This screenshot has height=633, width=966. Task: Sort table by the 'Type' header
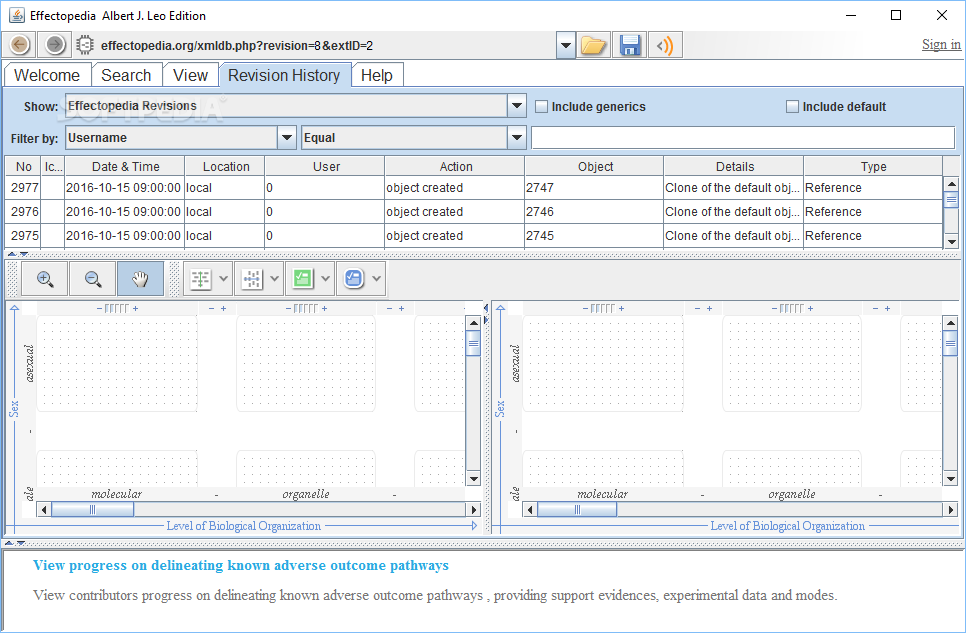(874, 166)
